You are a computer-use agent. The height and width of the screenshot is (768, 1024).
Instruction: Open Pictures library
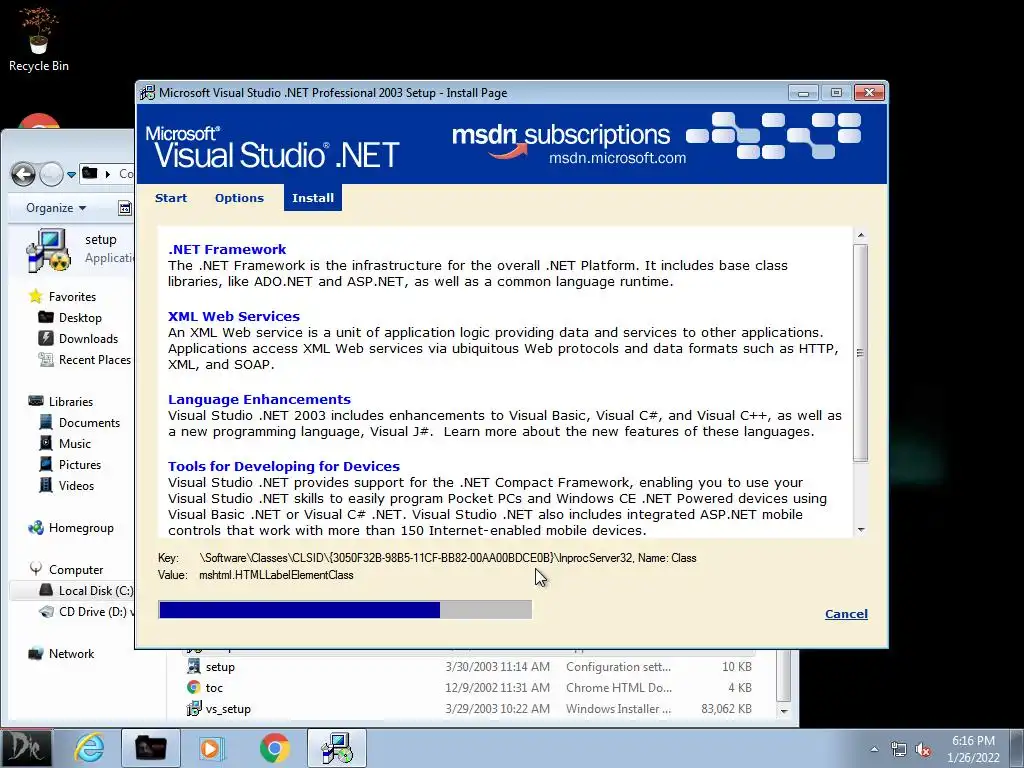(x=80, y=464)
